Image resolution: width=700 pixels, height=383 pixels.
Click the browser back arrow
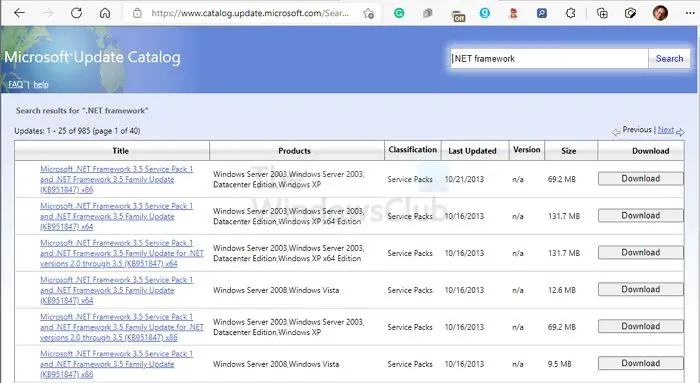20,13
